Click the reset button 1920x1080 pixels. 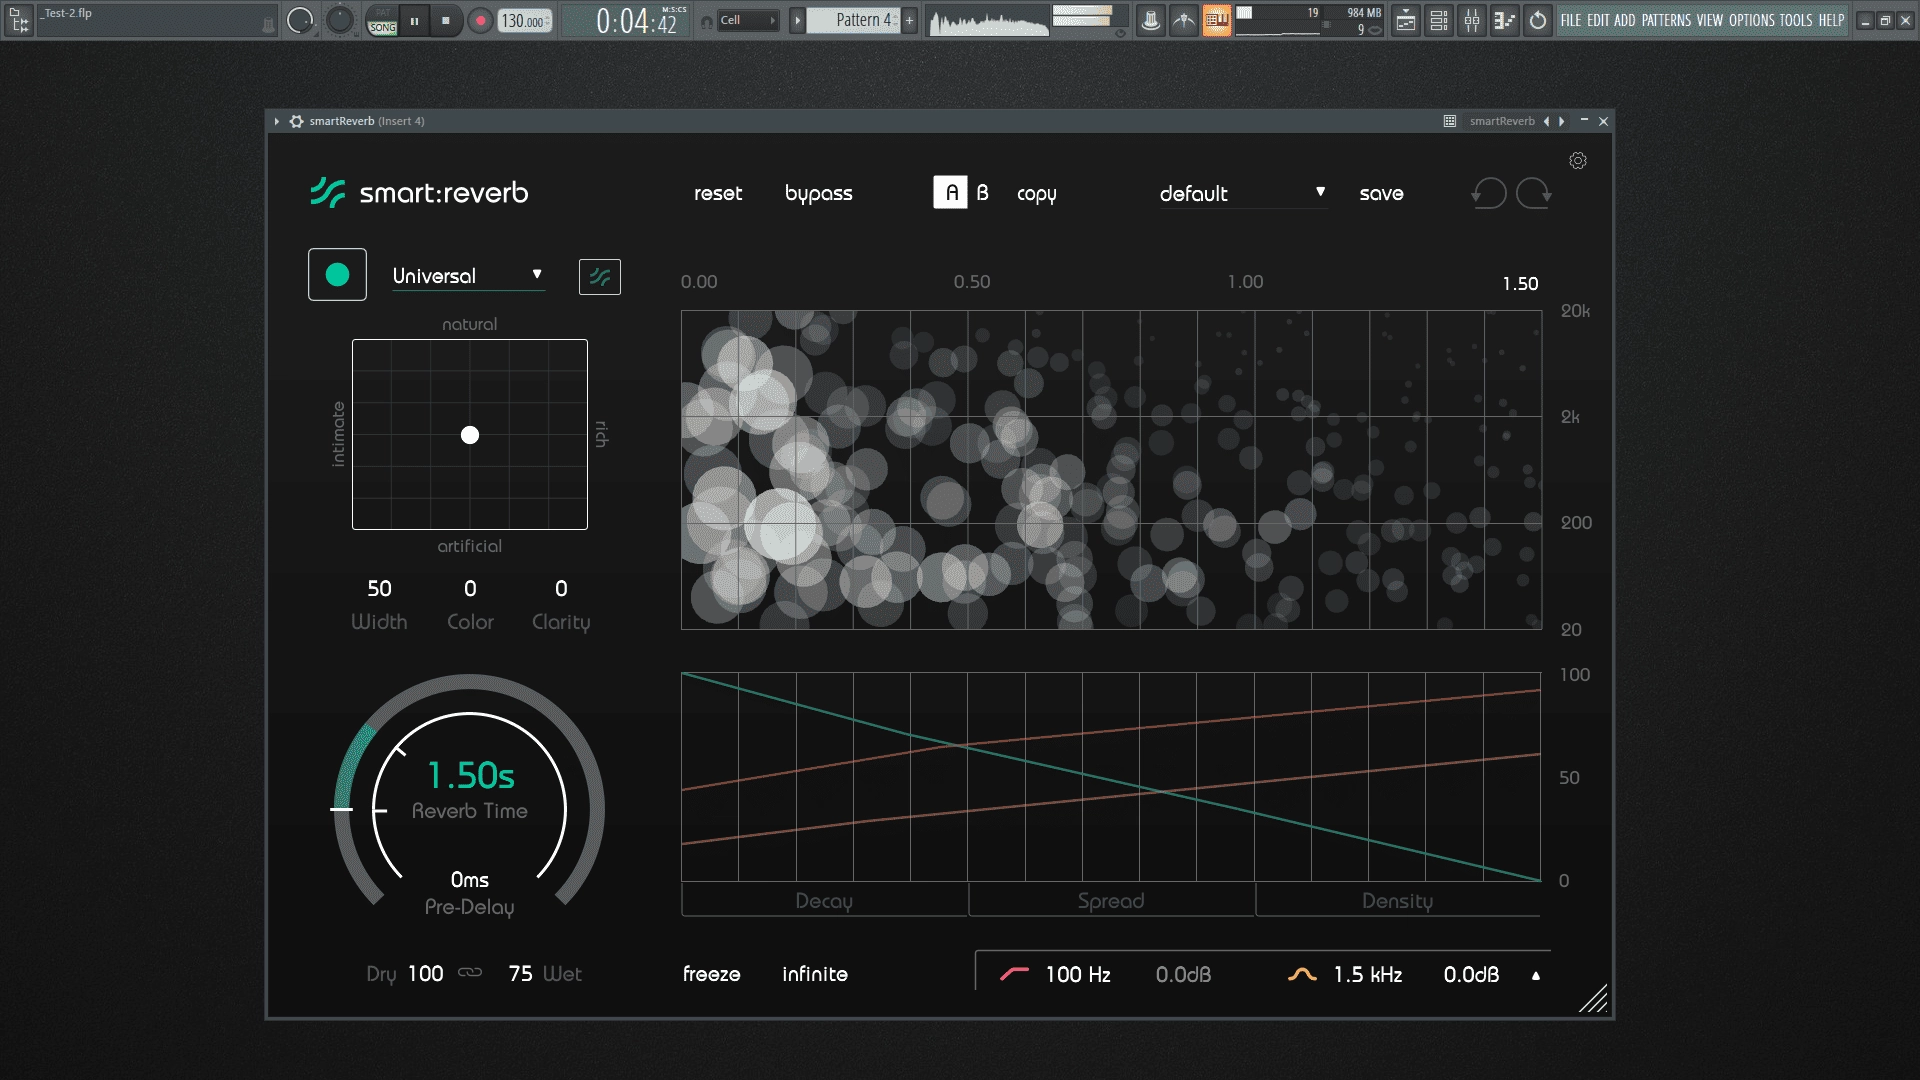[718, 193]
